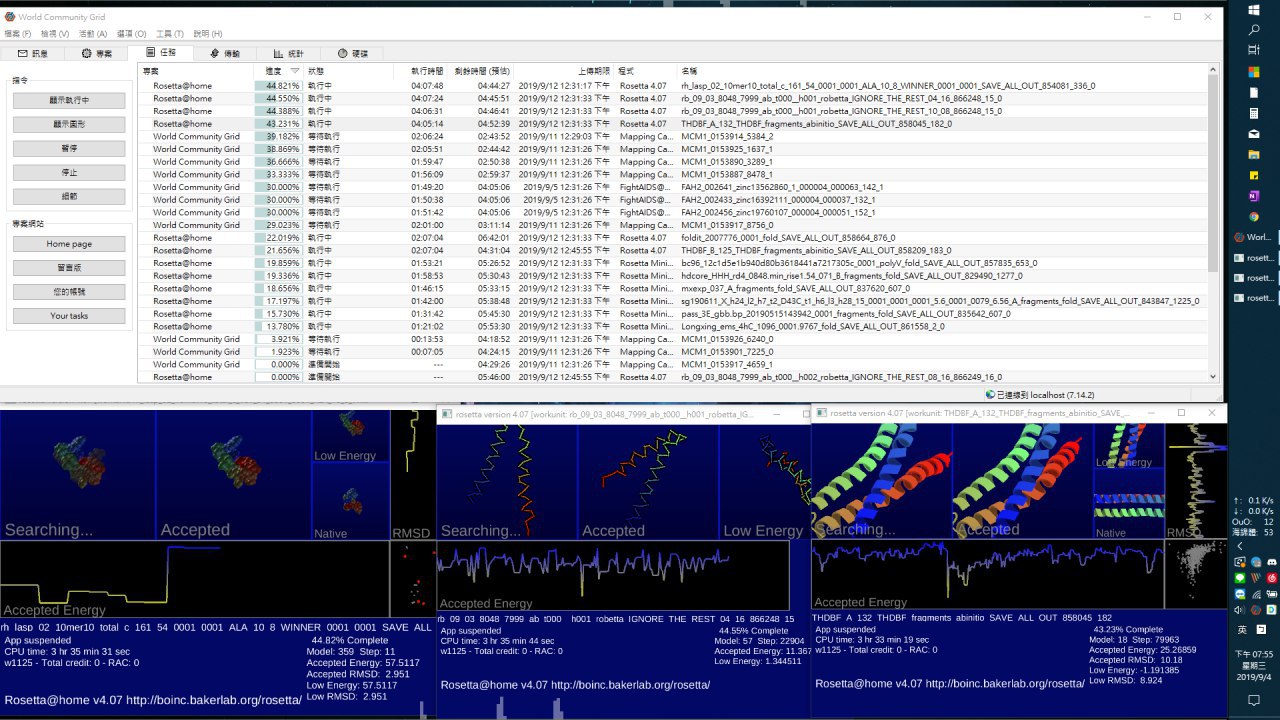The height and width of the screenshot is (720, 1280).
Task: Open Windows Search from the taskbar
Action: pos(1253,30)
